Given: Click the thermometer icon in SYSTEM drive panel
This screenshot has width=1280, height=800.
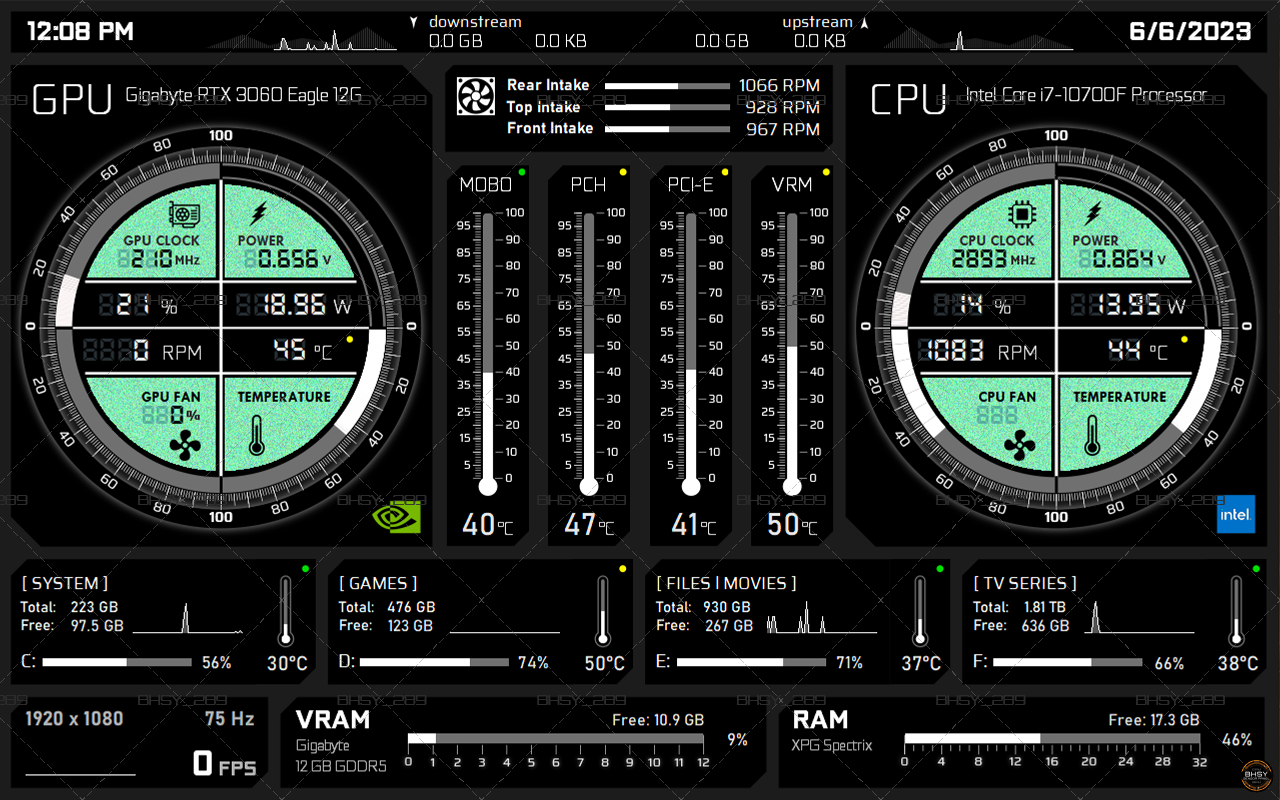Looking at the screenshot, I should tap(285, 611).
